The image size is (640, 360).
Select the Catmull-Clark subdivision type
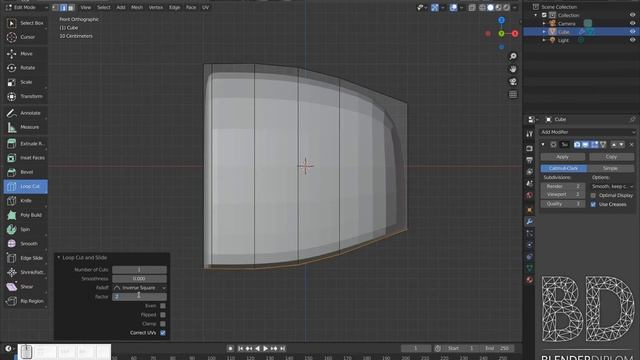(564, 168)
